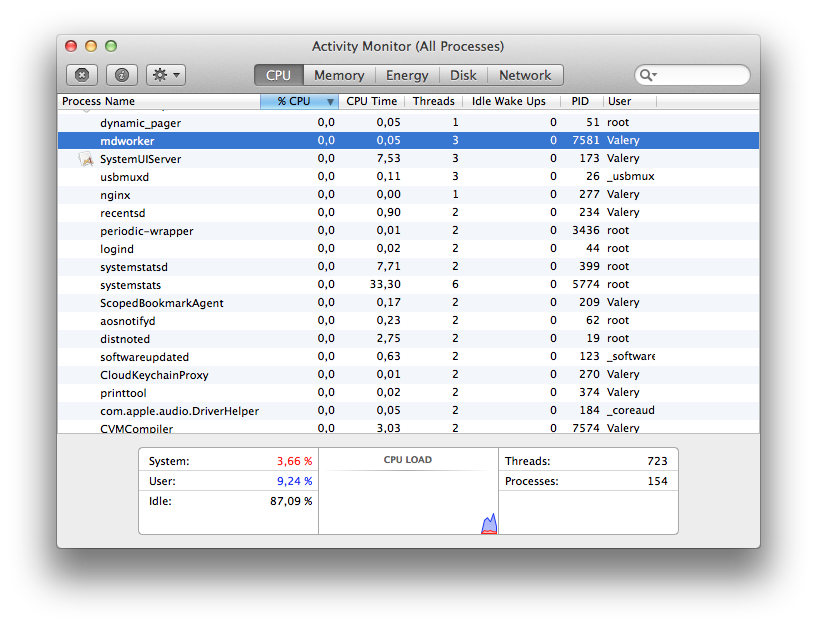This screenshot has height=627, width=817.
Task: Sort by CPU Time column header
Action: 372,101
